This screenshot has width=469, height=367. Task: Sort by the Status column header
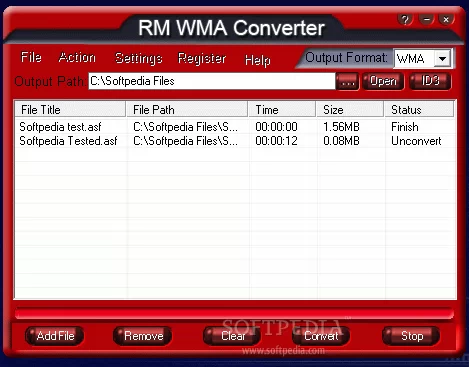point(419,109)
